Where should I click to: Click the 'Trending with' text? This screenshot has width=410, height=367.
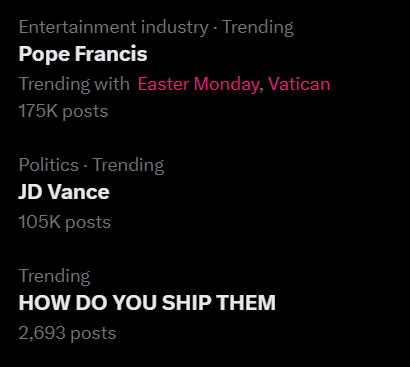coord(74,84)
